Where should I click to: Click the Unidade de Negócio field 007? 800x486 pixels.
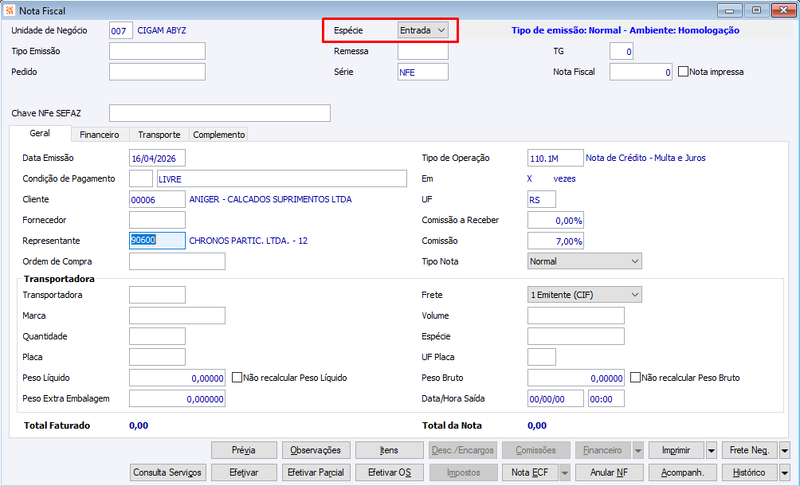click(121, 31)
